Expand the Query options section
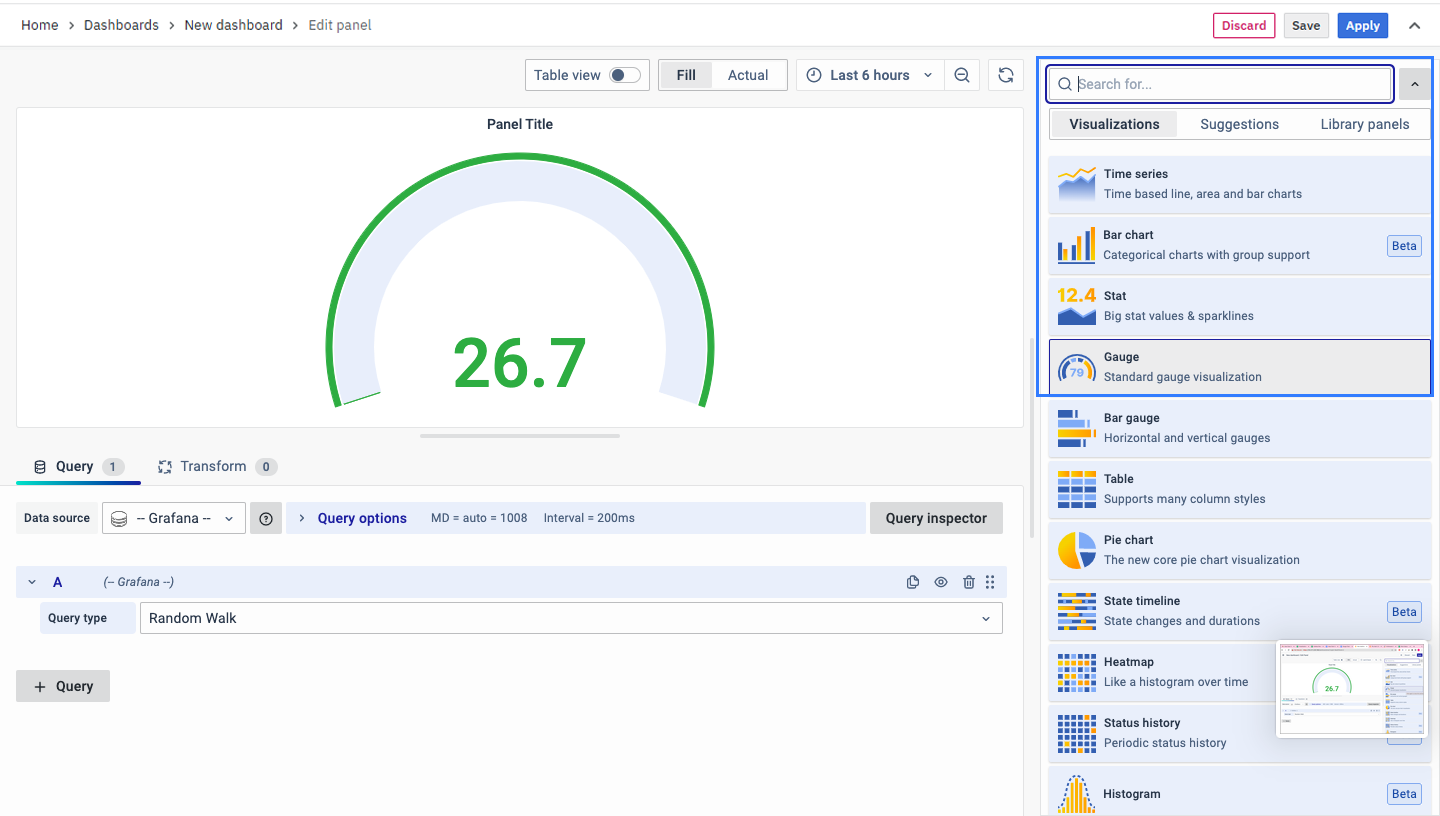The image size is (1440, 816). (x=361, y=518)
